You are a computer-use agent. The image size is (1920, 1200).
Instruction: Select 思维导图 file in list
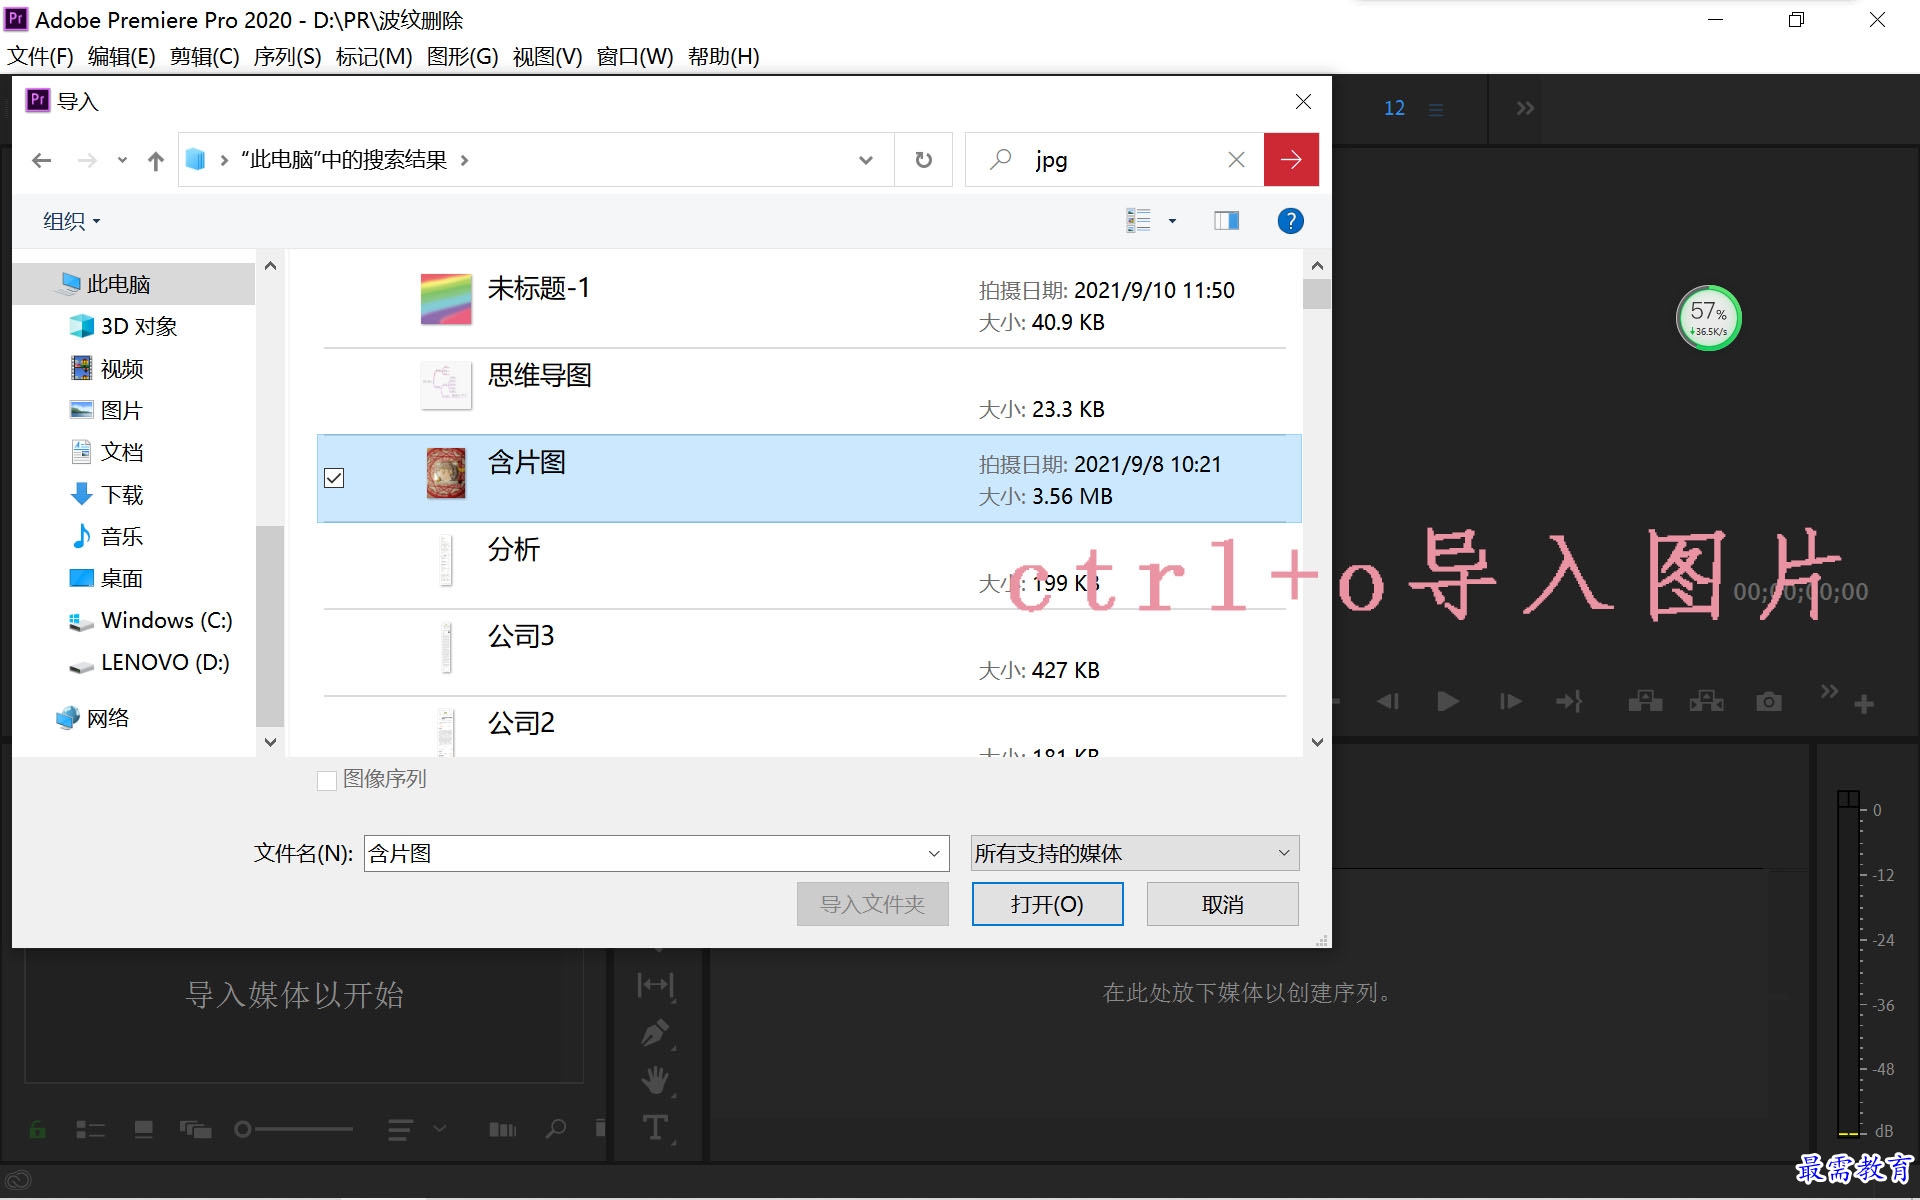click(x=804, y=392)
